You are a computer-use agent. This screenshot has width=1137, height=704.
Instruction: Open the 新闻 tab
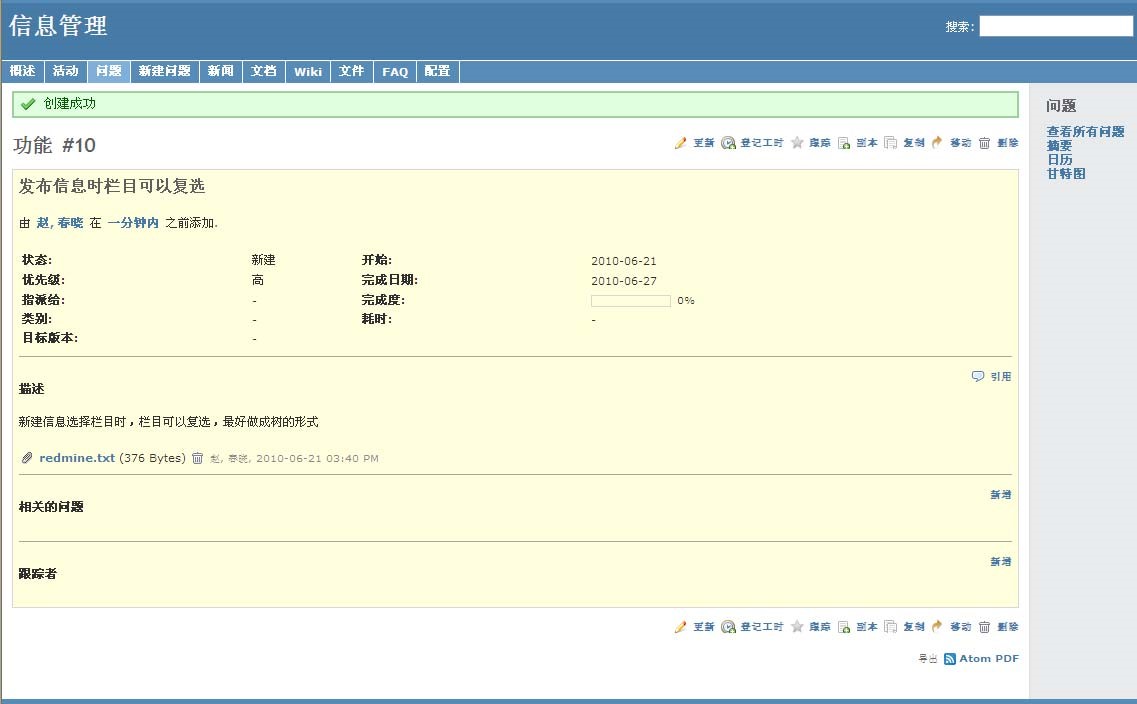click(220, 71)
